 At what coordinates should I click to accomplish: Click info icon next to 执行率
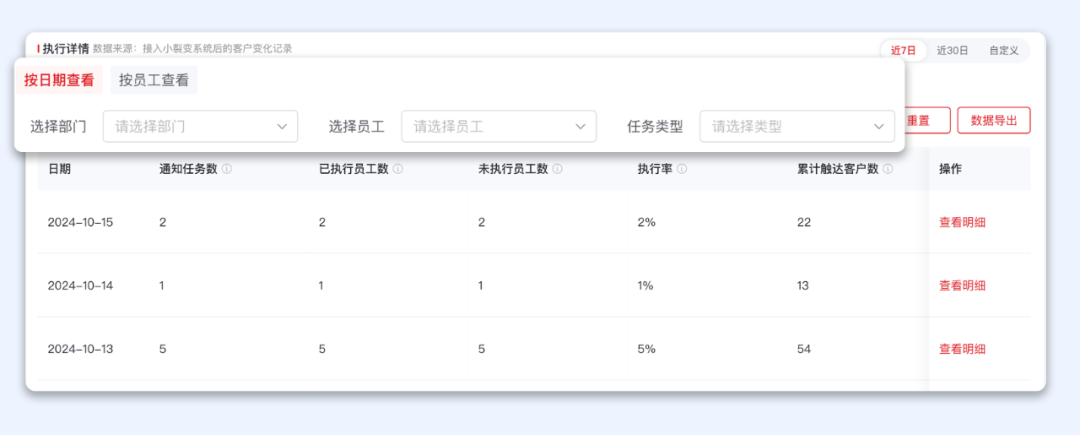(x=682, y=169)
